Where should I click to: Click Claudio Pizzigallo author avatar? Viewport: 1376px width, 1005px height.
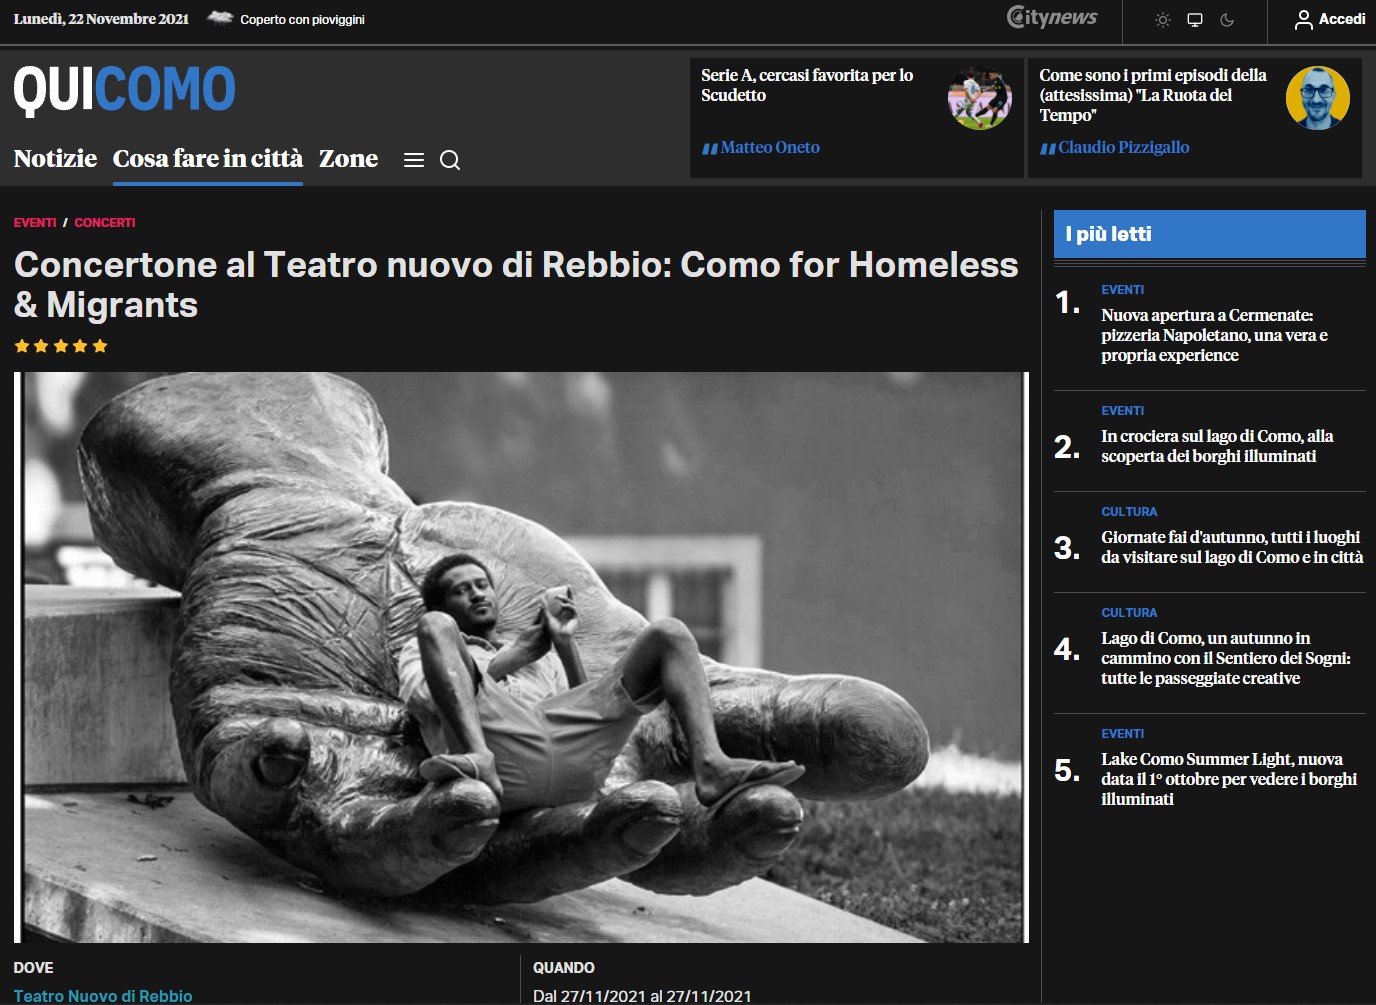pos(1318,98)
